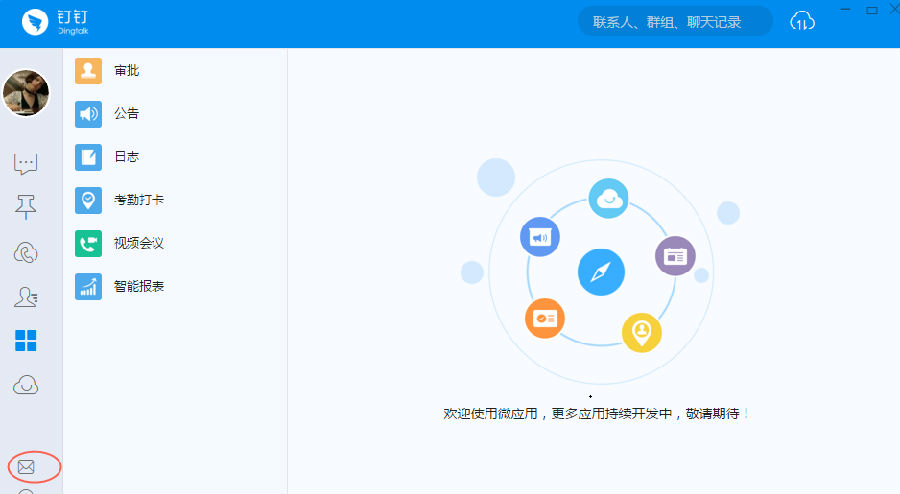Open the DING pin sidebar icon

point(25,207)
